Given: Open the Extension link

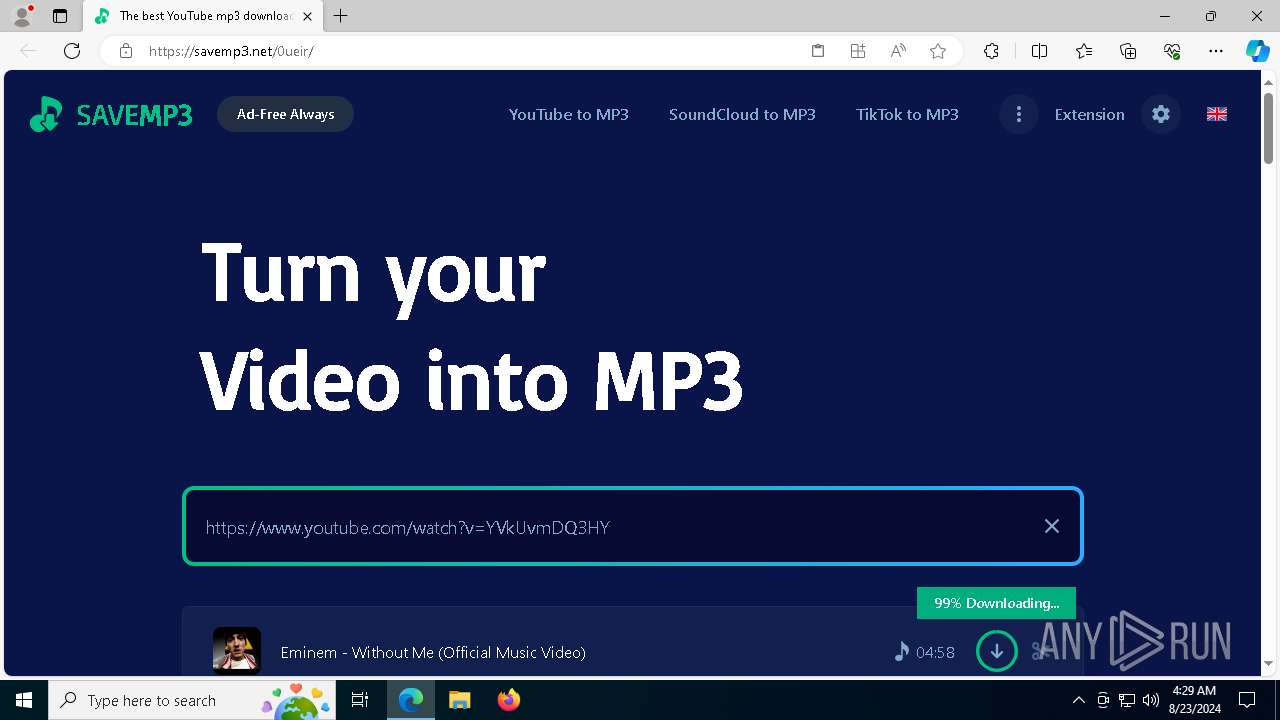Looking at the screenshot, I should 1089,114.
